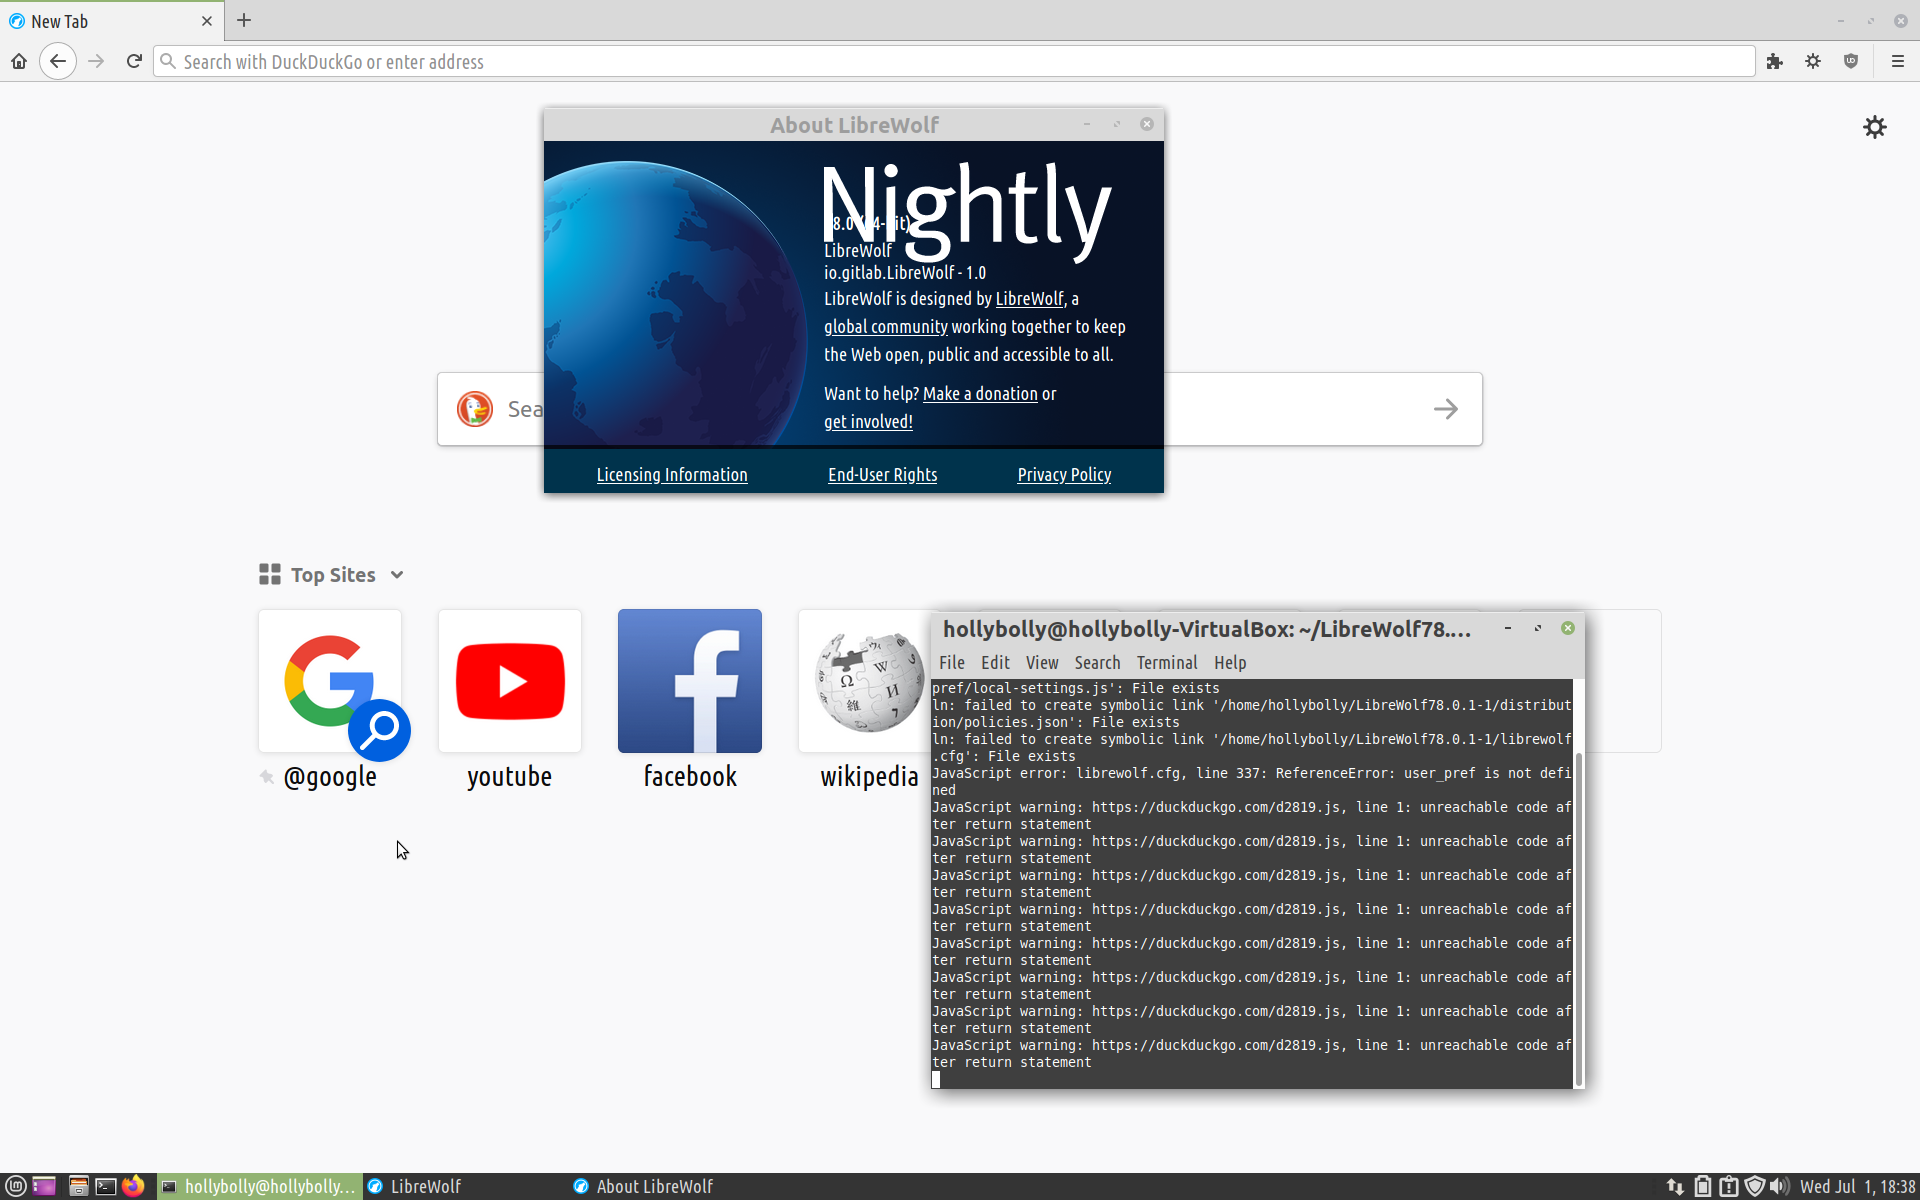Viewport: 1920px width, 1200px height.
Task: Switch to About LibreWolf taskbar window
Action: click(645, 1186)
